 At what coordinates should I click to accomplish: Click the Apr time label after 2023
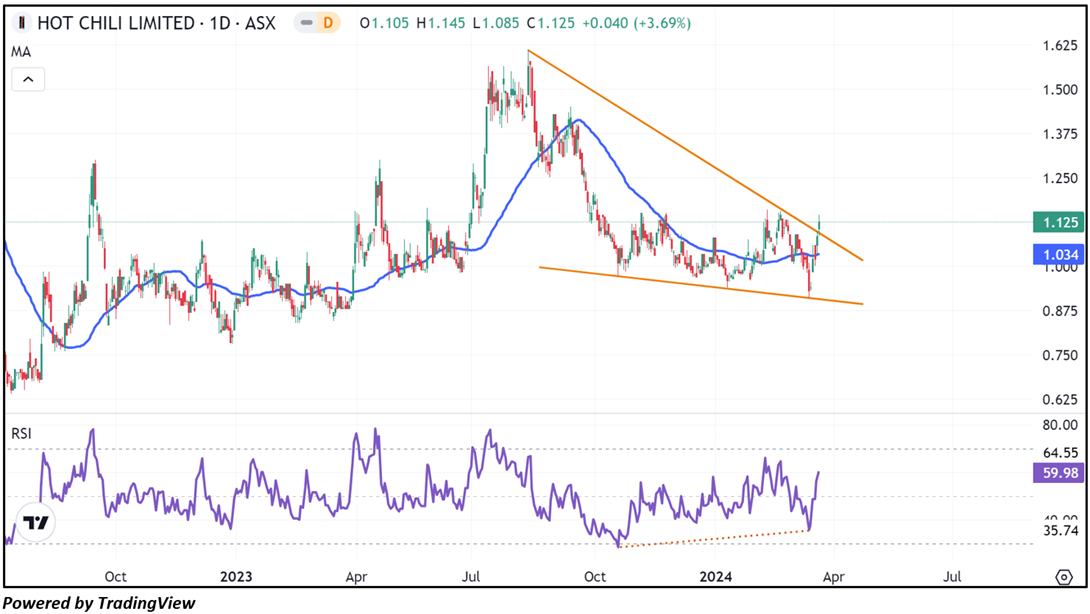point(356,576)
